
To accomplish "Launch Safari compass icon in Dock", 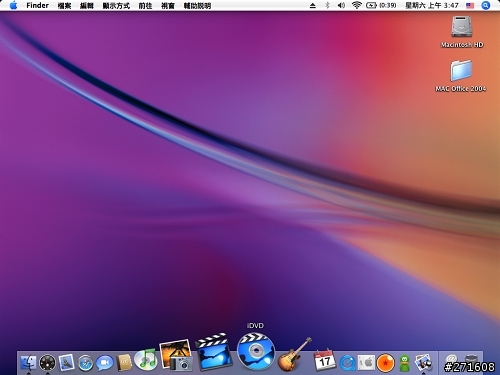I will [85, 363].
